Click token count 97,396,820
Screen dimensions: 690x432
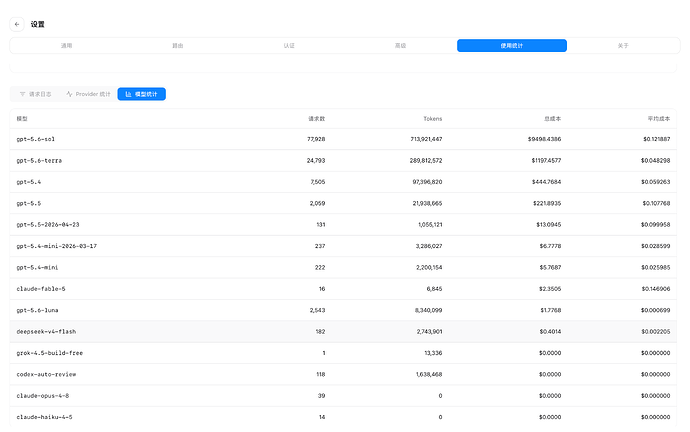(427, 182)
